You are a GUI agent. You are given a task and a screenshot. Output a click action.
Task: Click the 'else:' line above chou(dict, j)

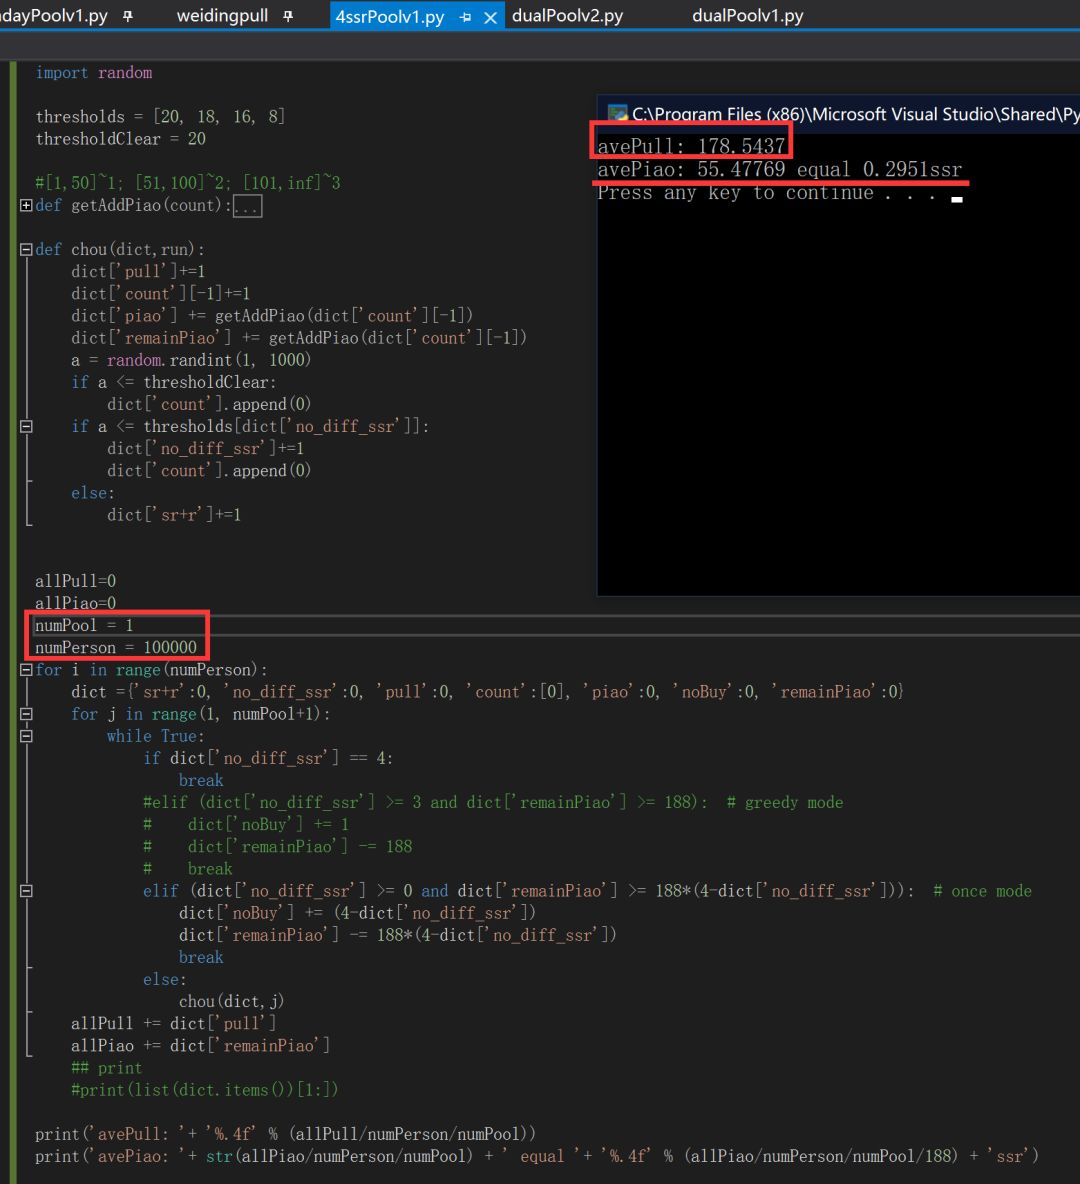165,979
